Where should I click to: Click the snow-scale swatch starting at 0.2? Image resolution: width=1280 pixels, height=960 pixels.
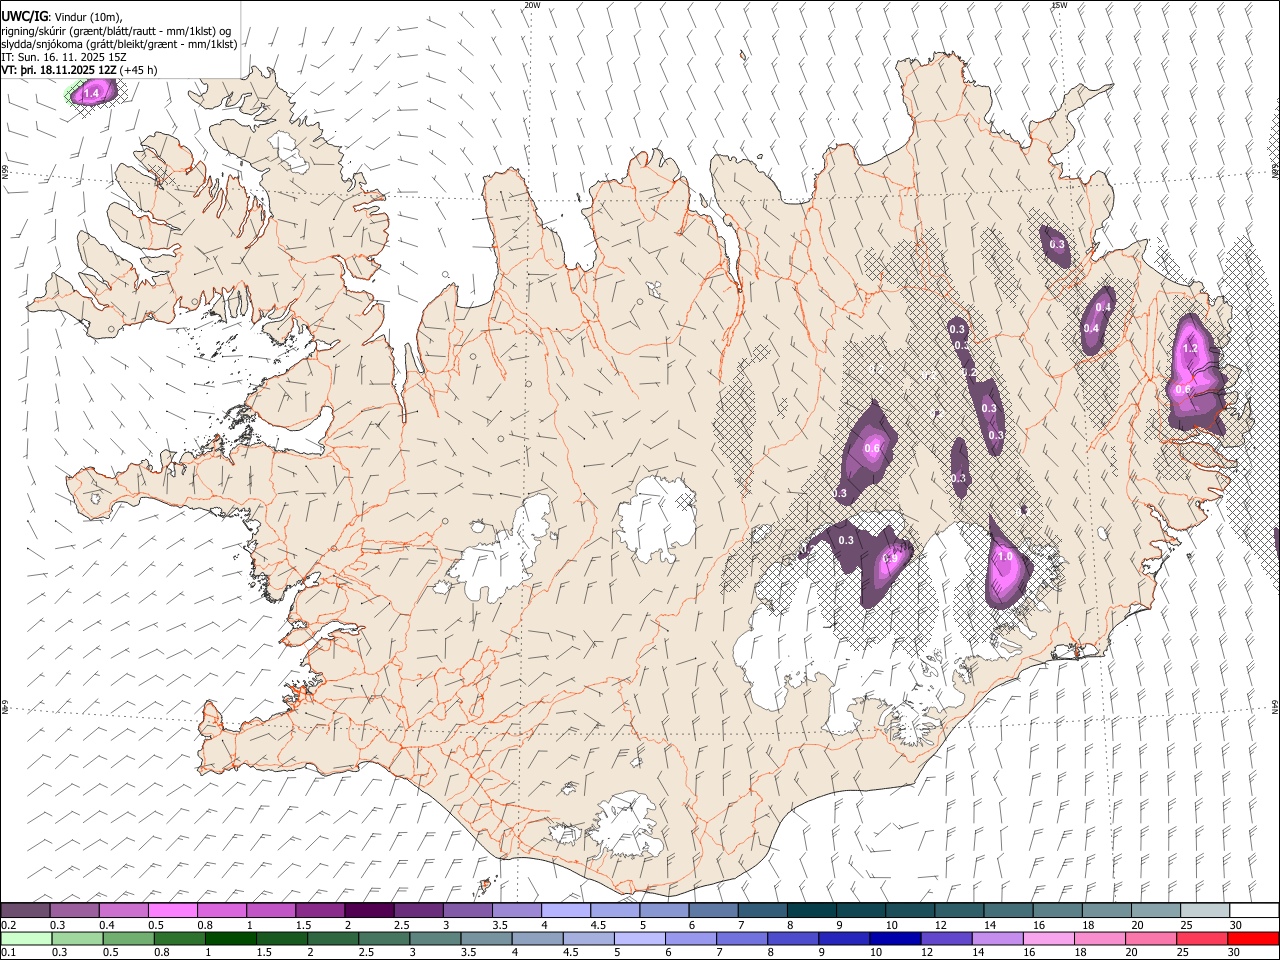pos(25,910)
